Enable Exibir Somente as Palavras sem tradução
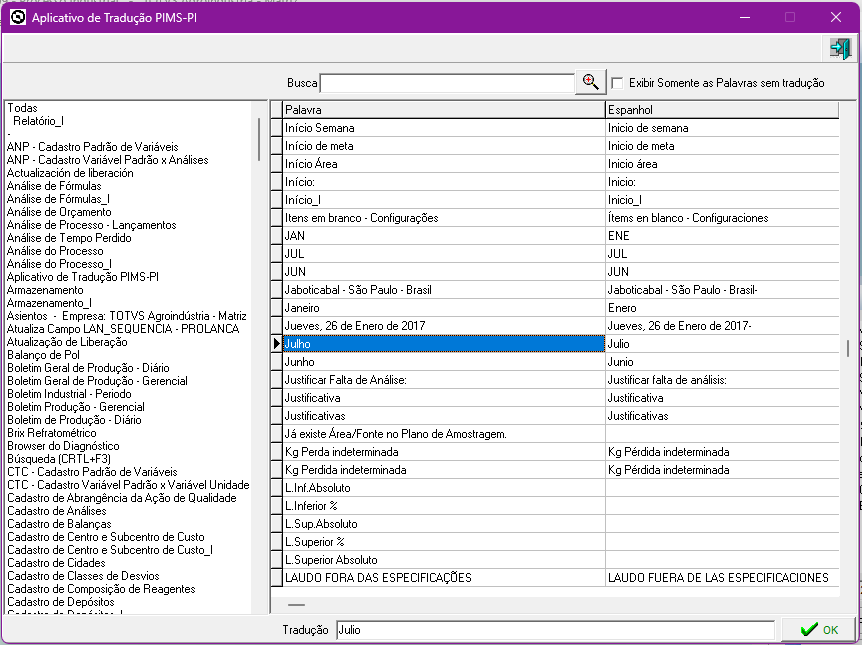Image resolution: width=862 pixels, height=645 pixels. tap(617, 83)
